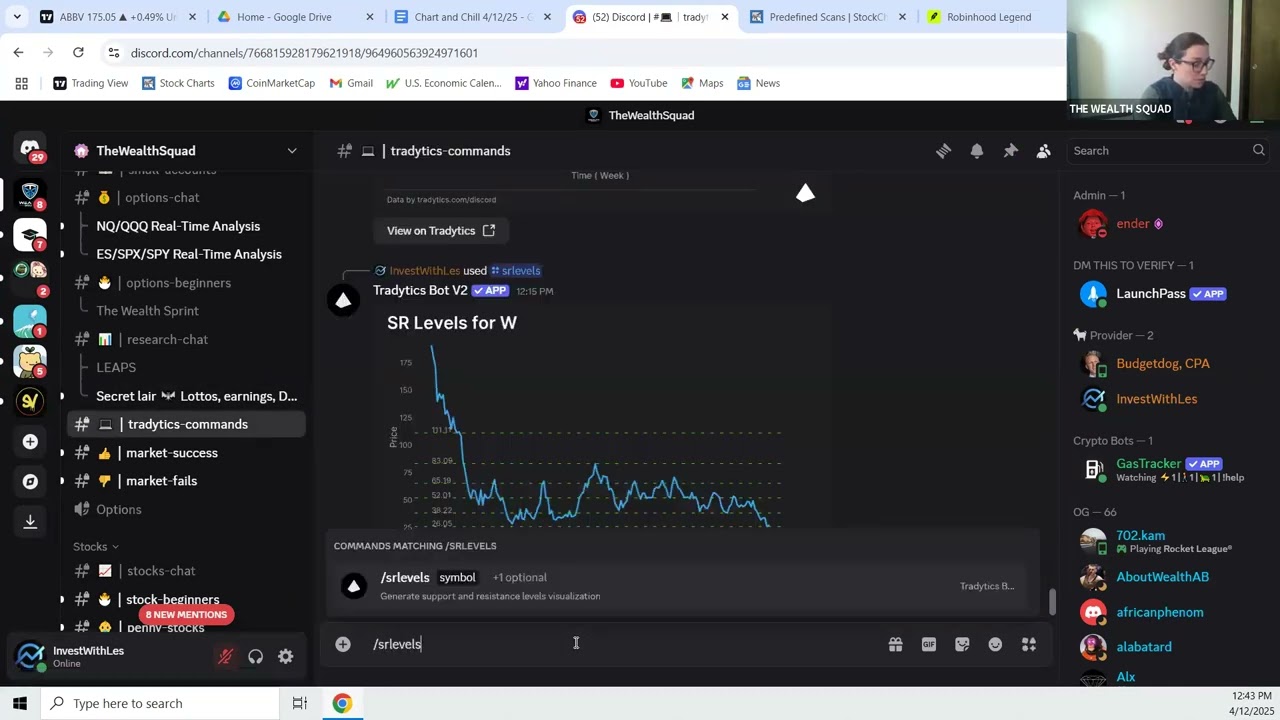Open research-chat channel
The height and width of the screenshot is (720, 1280).
[x=186, y=339]
